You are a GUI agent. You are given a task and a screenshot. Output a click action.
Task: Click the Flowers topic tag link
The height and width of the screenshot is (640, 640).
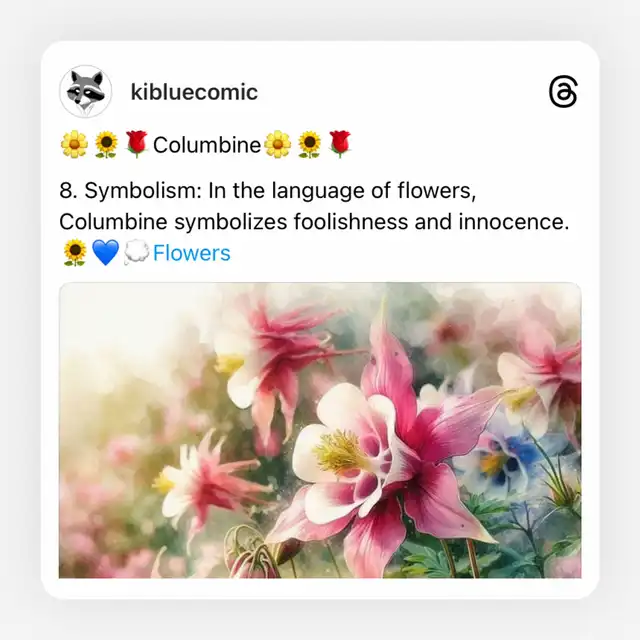[x=191, y=253]
